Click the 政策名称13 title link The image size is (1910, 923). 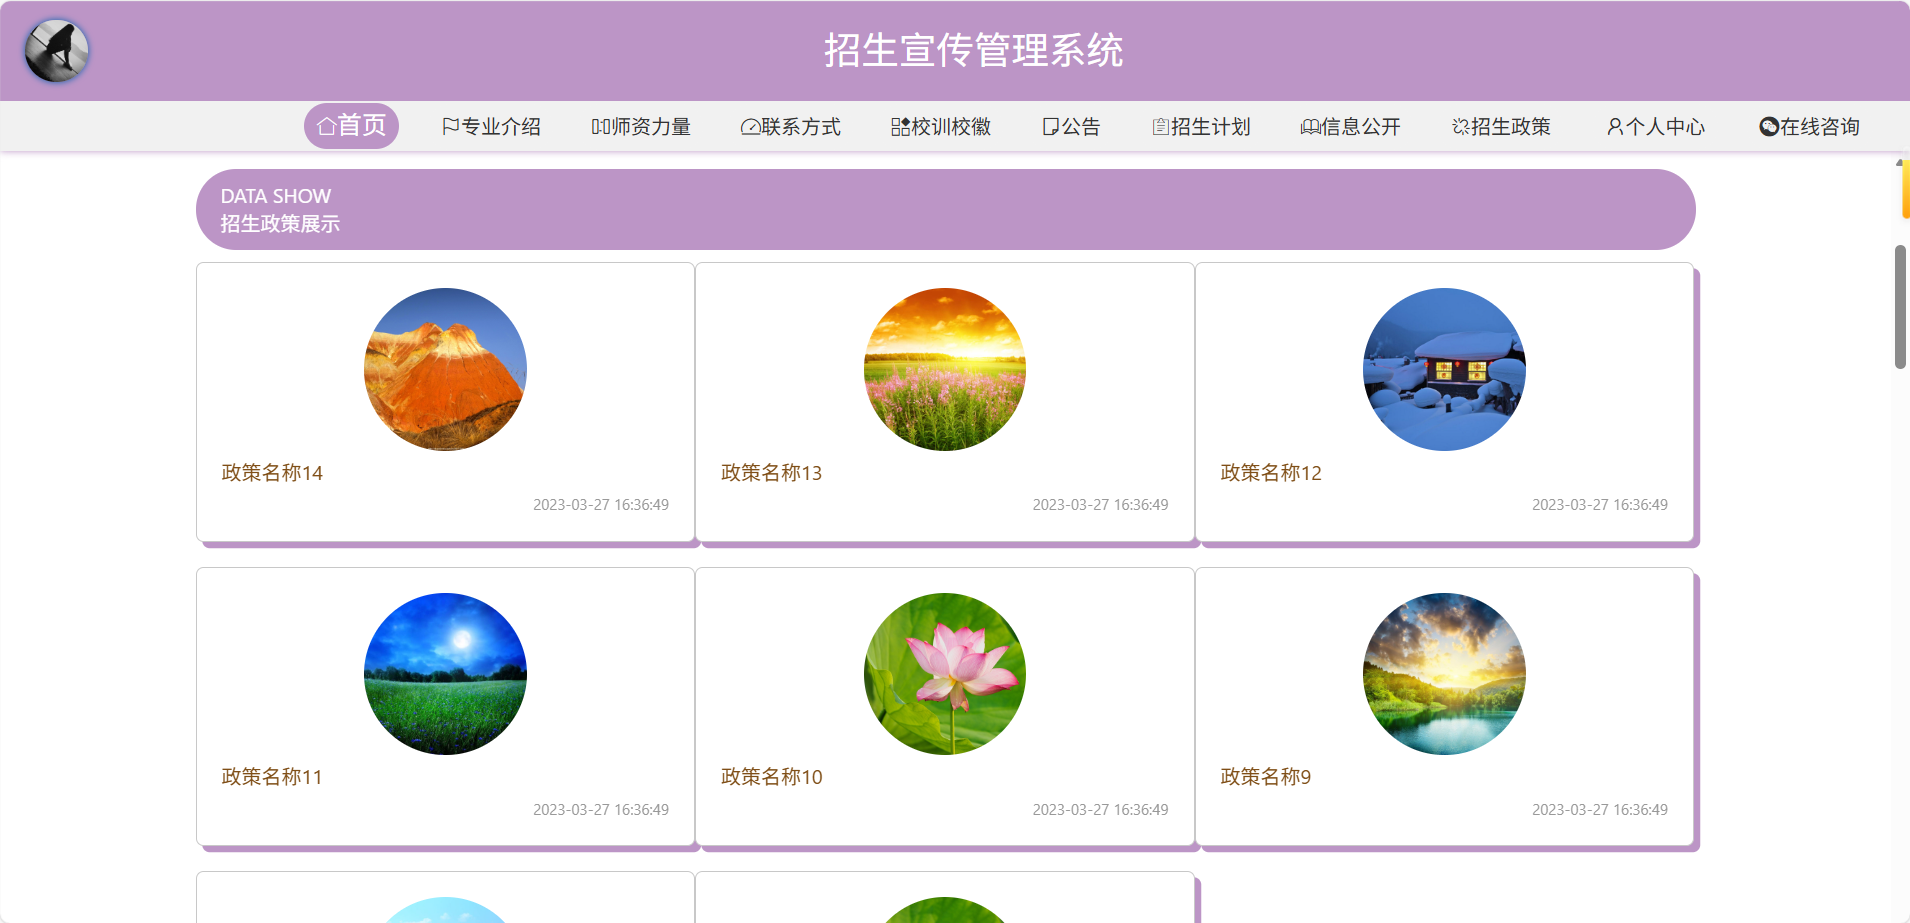(x=771, y=472)
